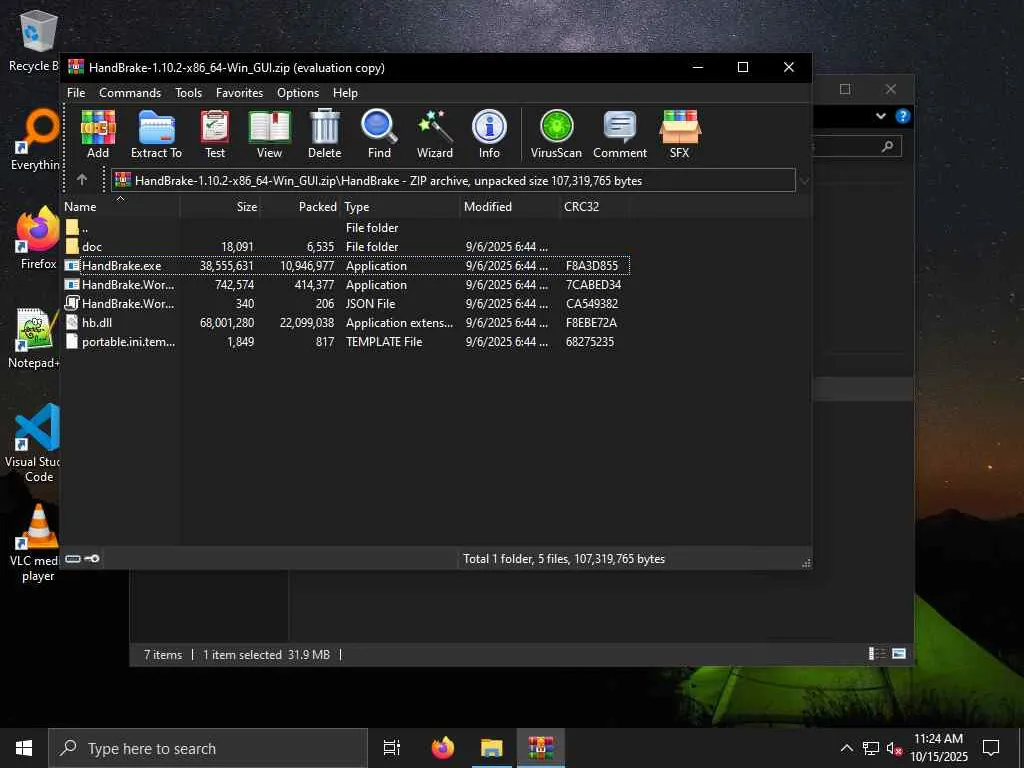The height and width of the screenshot is (768, 1024).
Task: Click the packed size 22,099,038
Action: tap(307, 323)
